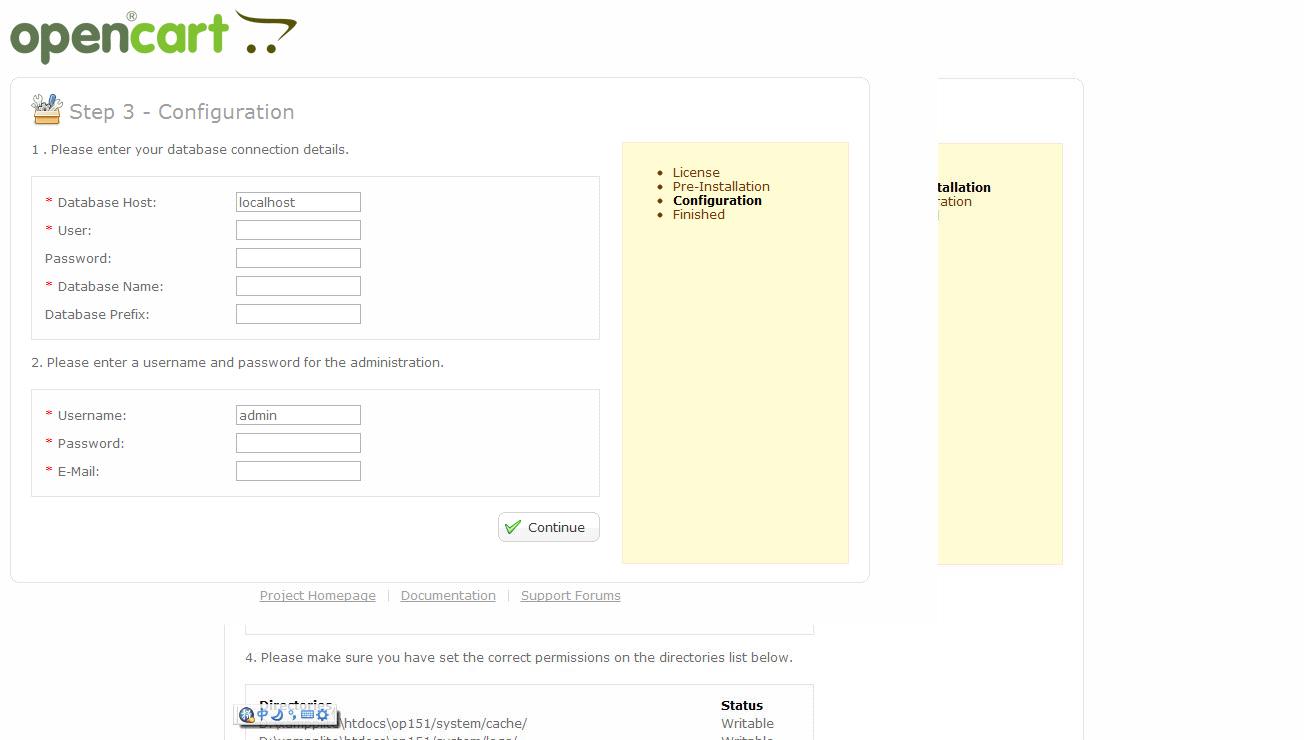The image size is (1304, 740).
Task: Visit the Support Forums link
Action: tap(570, 595)
